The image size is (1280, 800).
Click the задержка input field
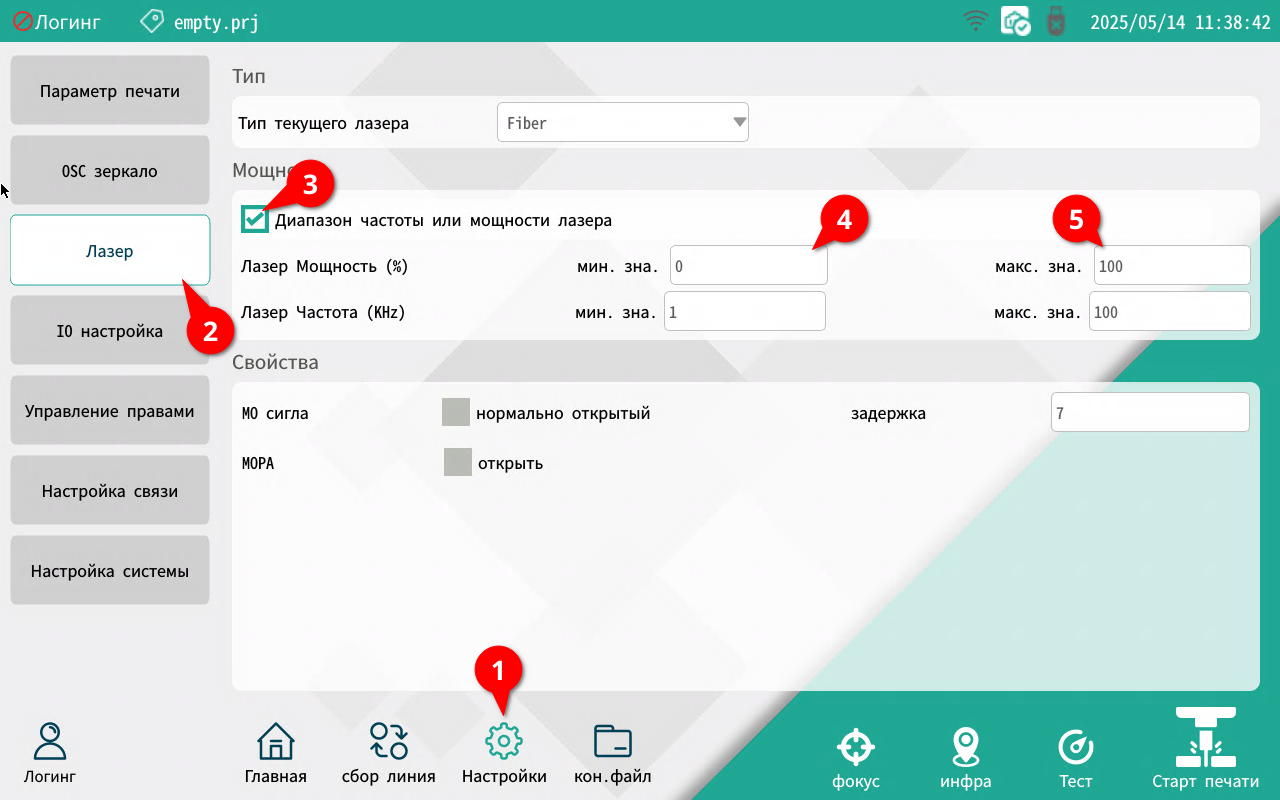[x=1149, y=412]
